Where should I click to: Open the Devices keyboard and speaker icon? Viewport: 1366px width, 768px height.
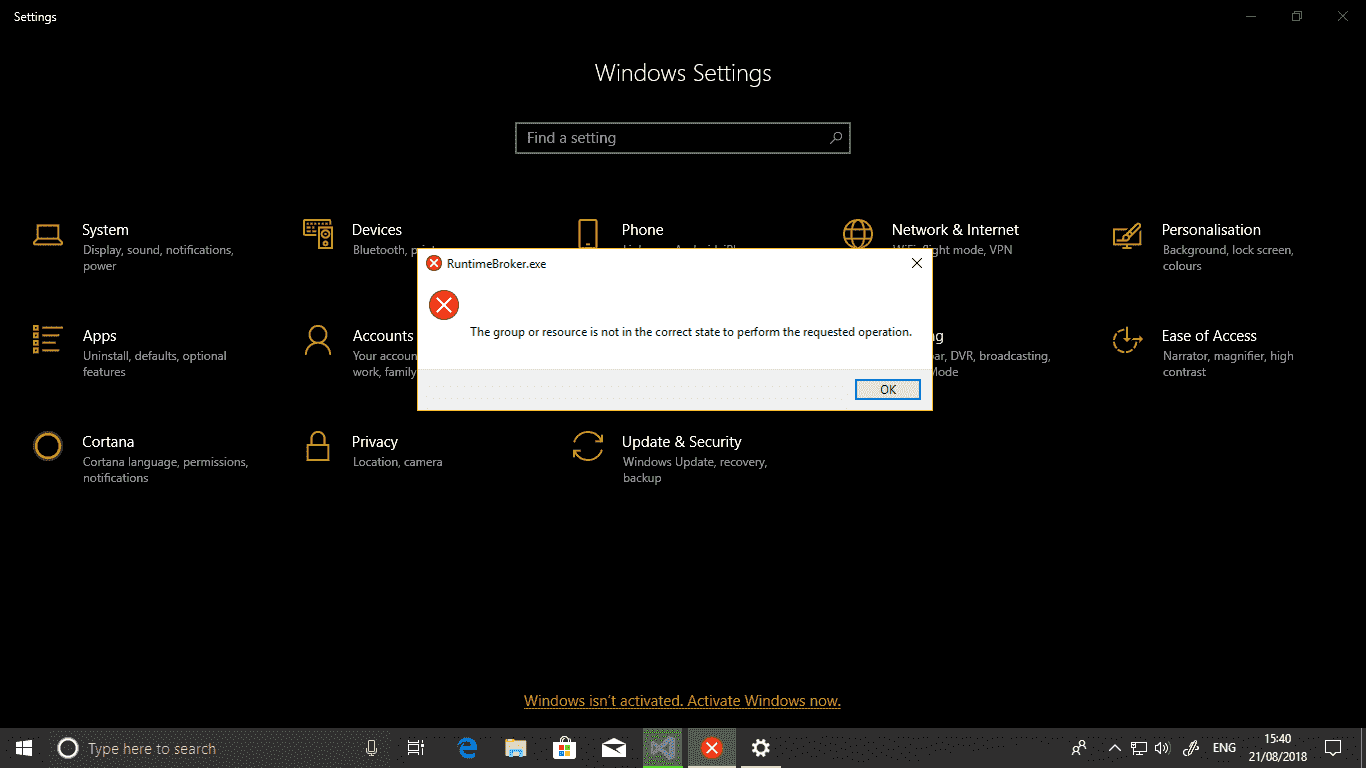pyautogui.click(x=318, y=234)
